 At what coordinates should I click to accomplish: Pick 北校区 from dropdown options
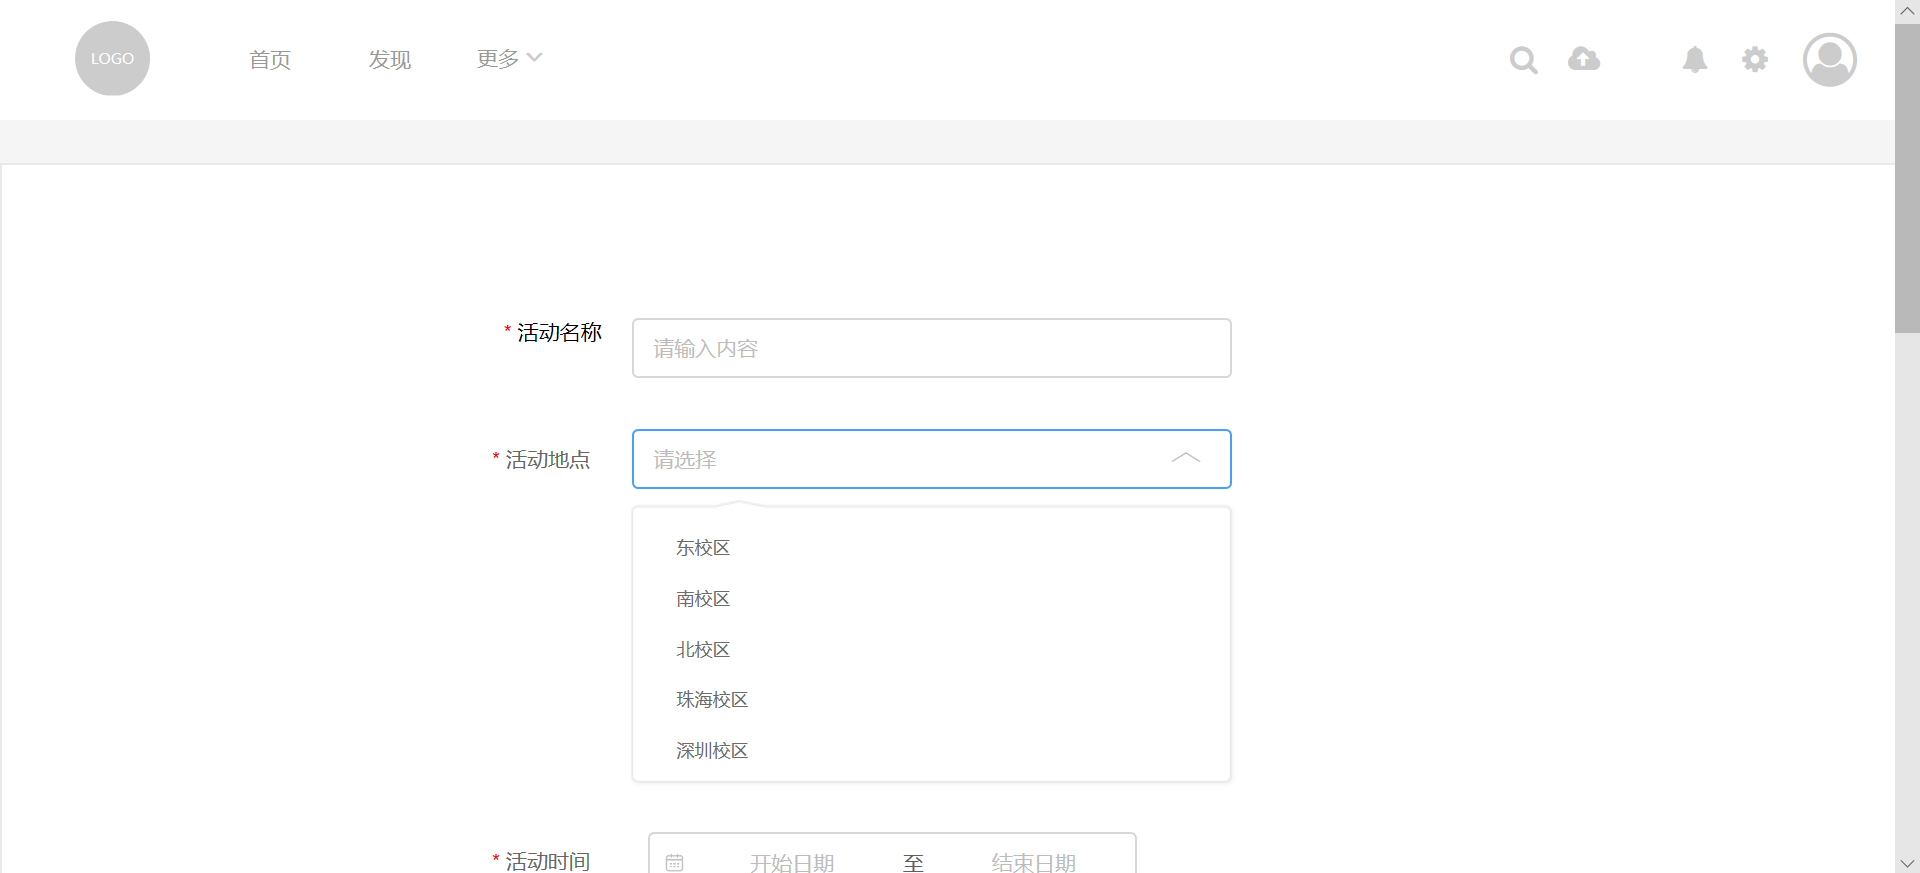pyautogui.click(x=703, y=650)
